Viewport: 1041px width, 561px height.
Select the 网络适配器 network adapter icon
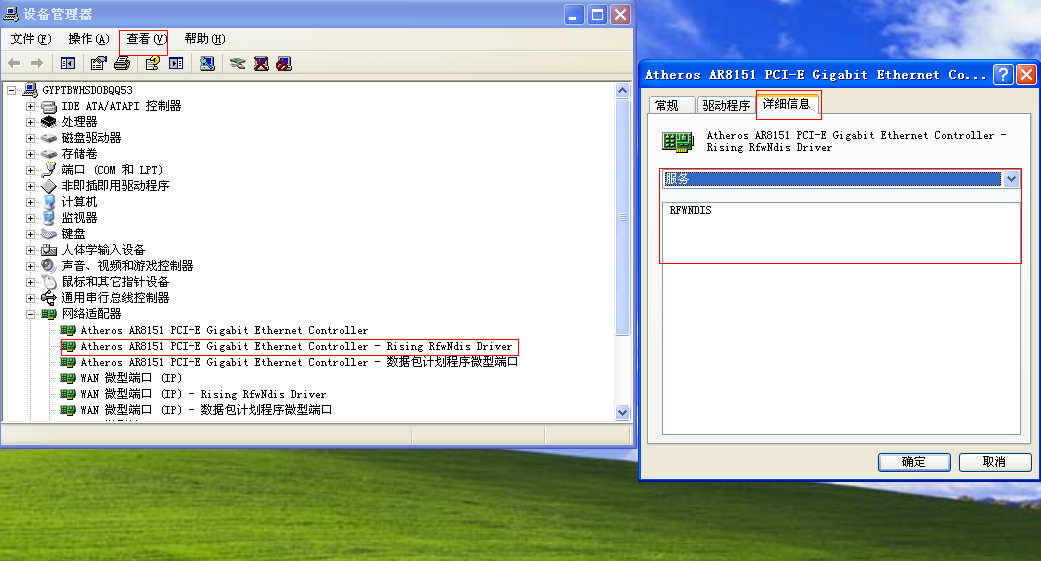point(48,313)
